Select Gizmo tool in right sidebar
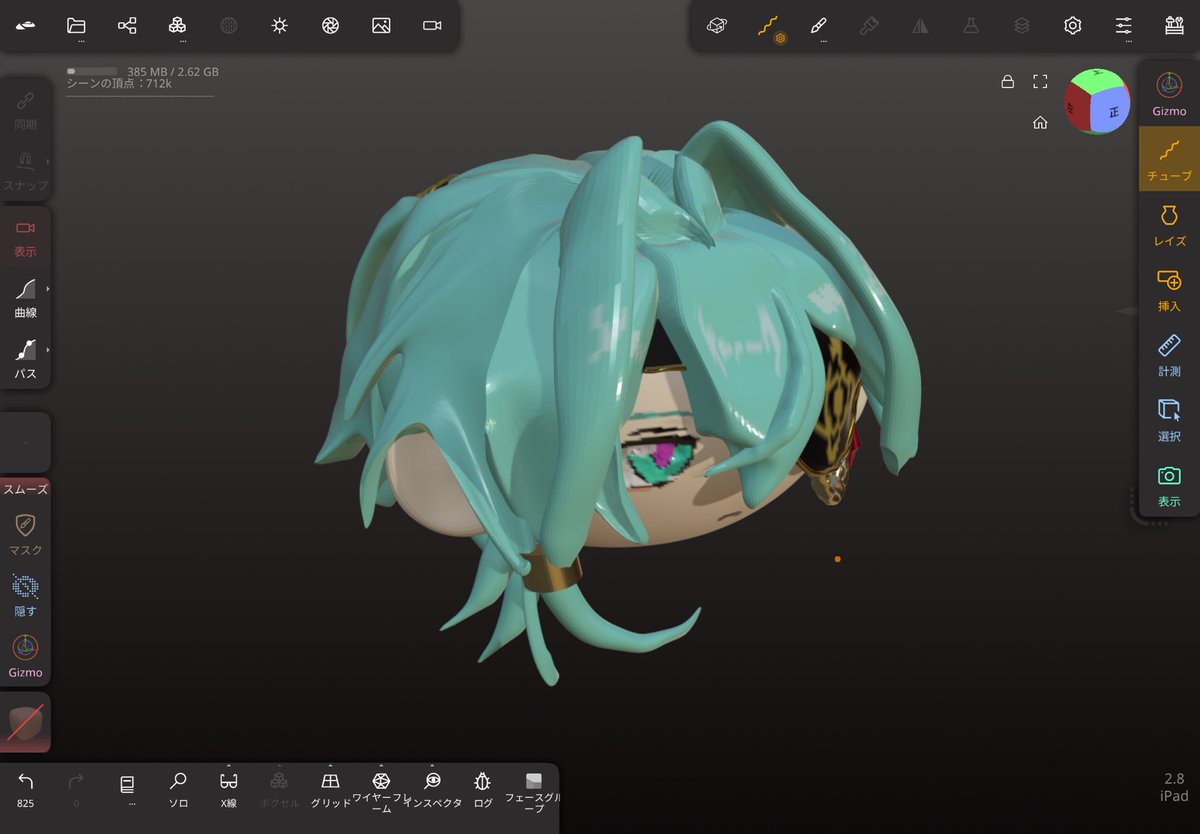1200x834 pixels. (1169, 94)
